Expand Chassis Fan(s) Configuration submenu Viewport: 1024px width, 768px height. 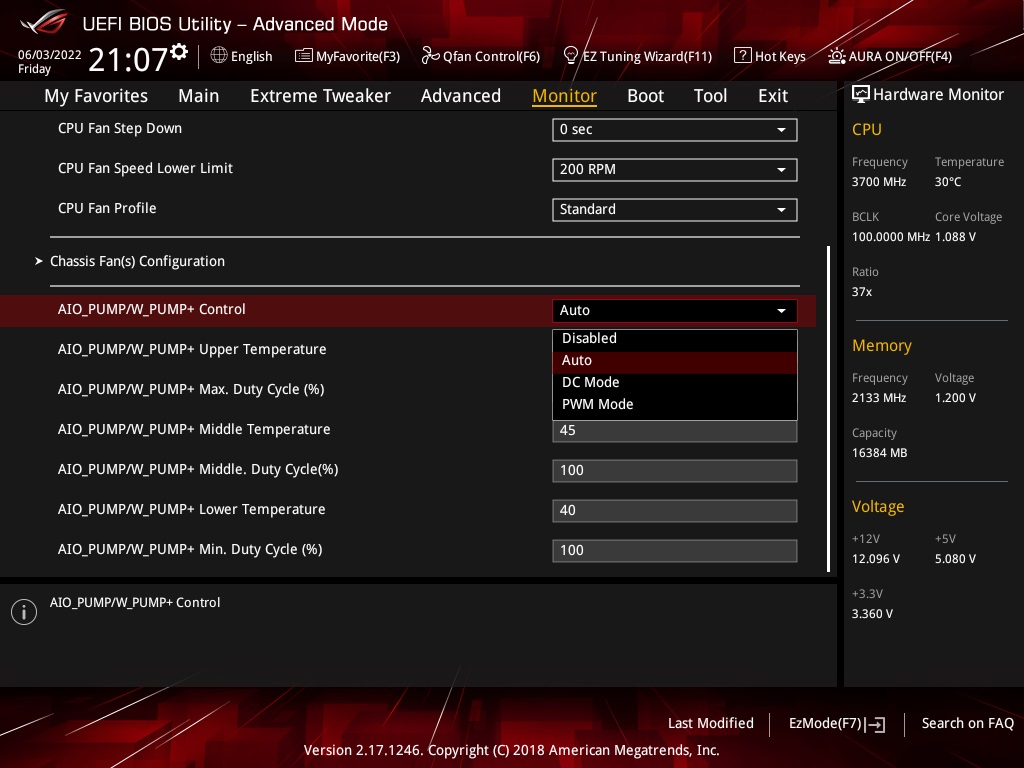[137, 261]
